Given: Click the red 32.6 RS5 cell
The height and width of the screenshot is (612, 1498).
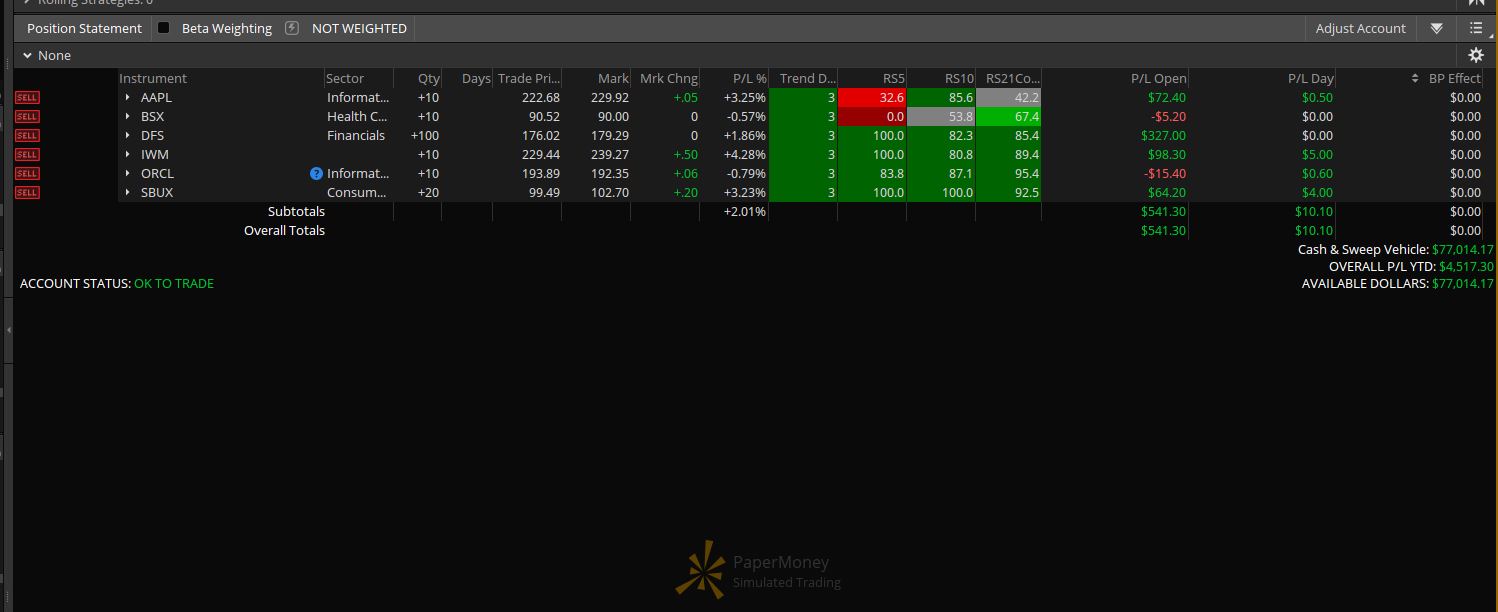Looking at the screenshot, I should [x=872, y=98].
